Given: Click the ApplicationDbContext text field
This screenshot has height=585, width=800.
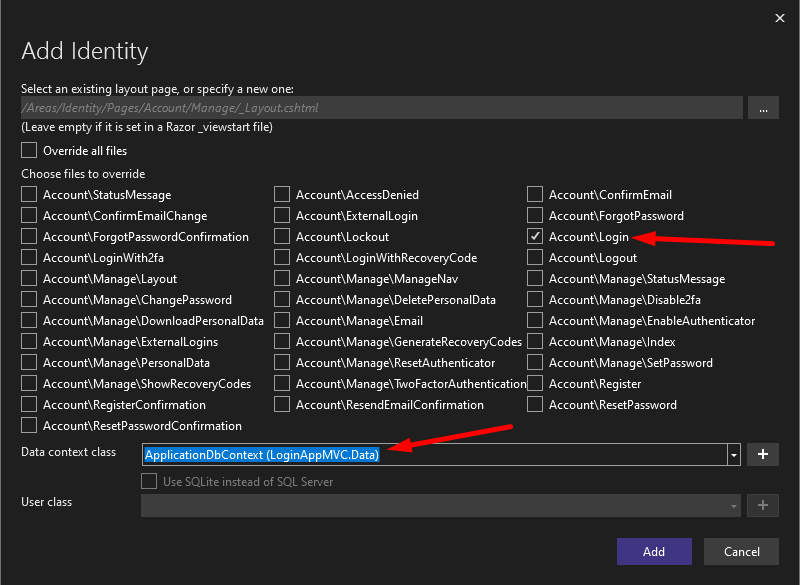Looking at the screenshot, I should pos(434,455).
